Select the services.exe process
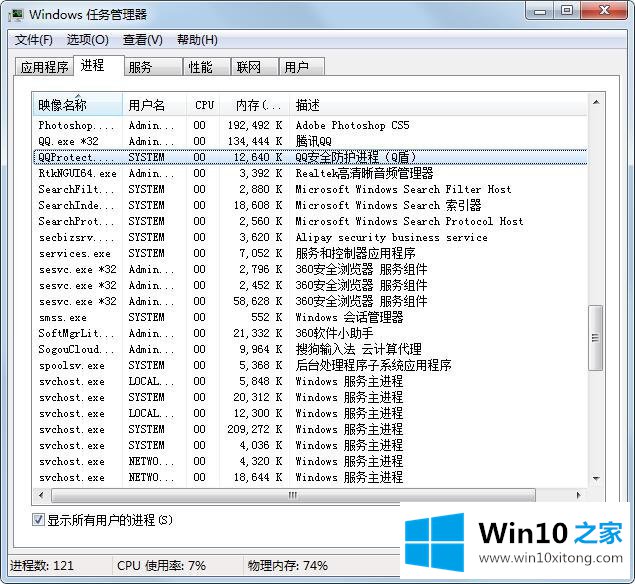Screen dimensions: 635x584 [310, 253]
